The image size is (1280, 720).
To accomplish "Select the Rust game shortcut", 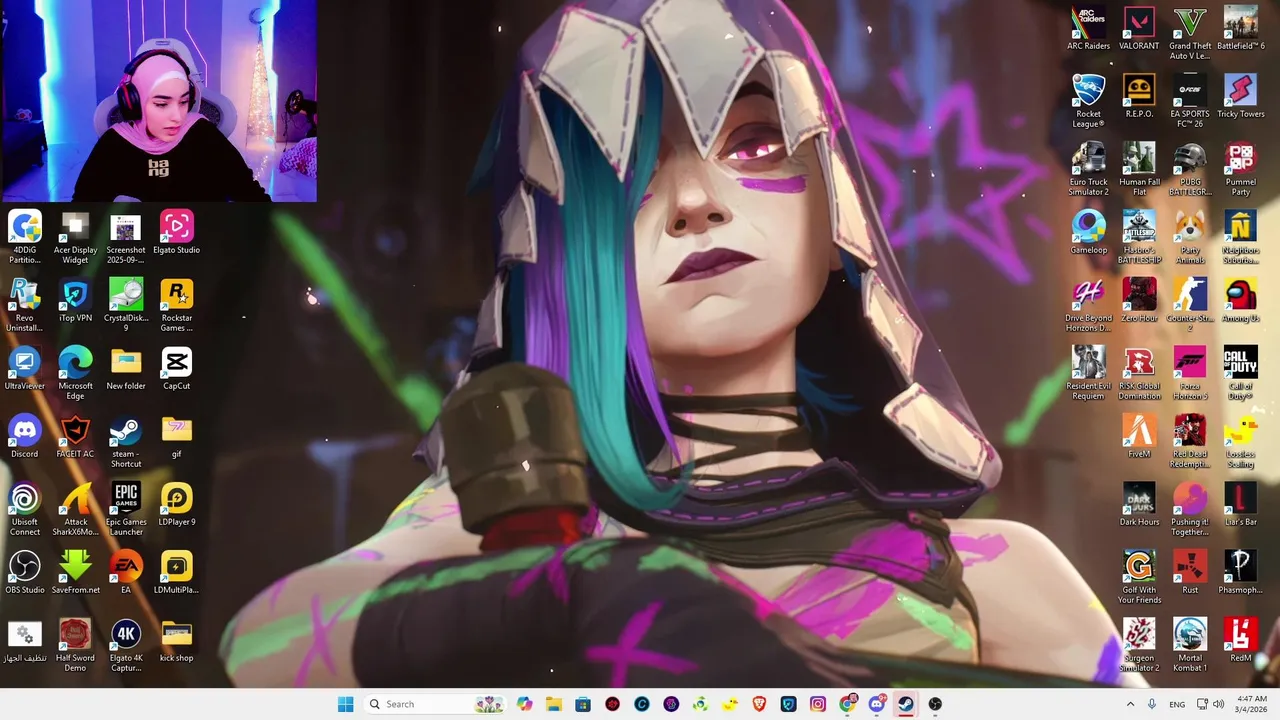I will [1190, 573].
